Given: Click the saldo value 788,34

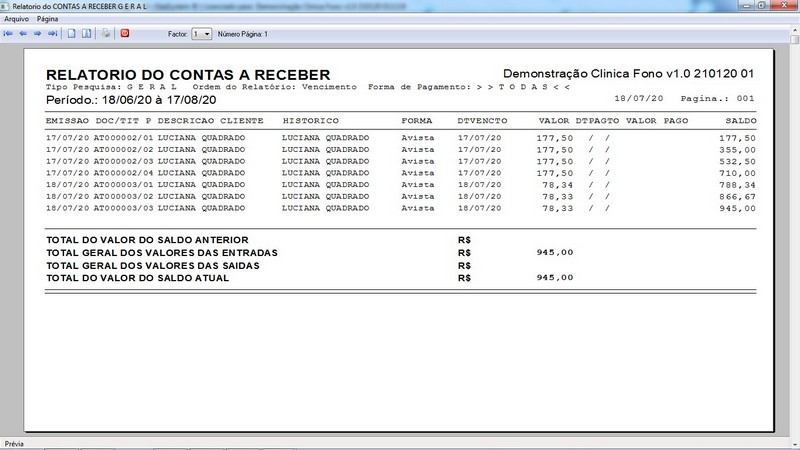Looking at the screenshot, I should (737, 185).
